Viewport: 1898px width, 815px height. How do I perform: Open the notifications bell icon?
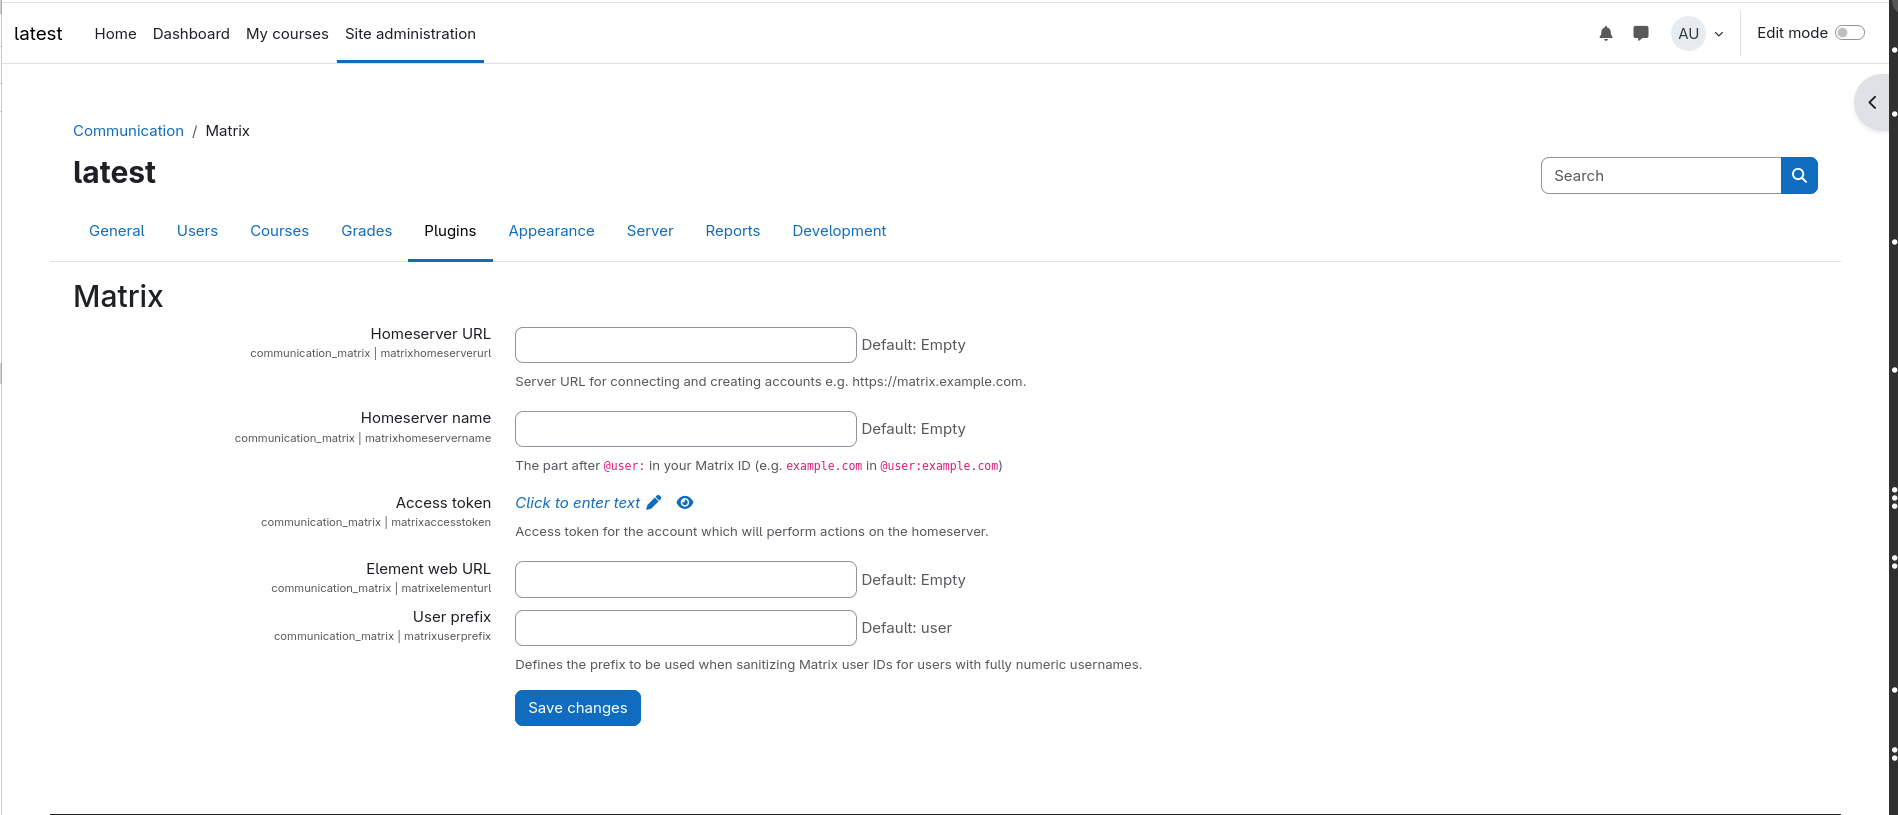[1606, 33]
